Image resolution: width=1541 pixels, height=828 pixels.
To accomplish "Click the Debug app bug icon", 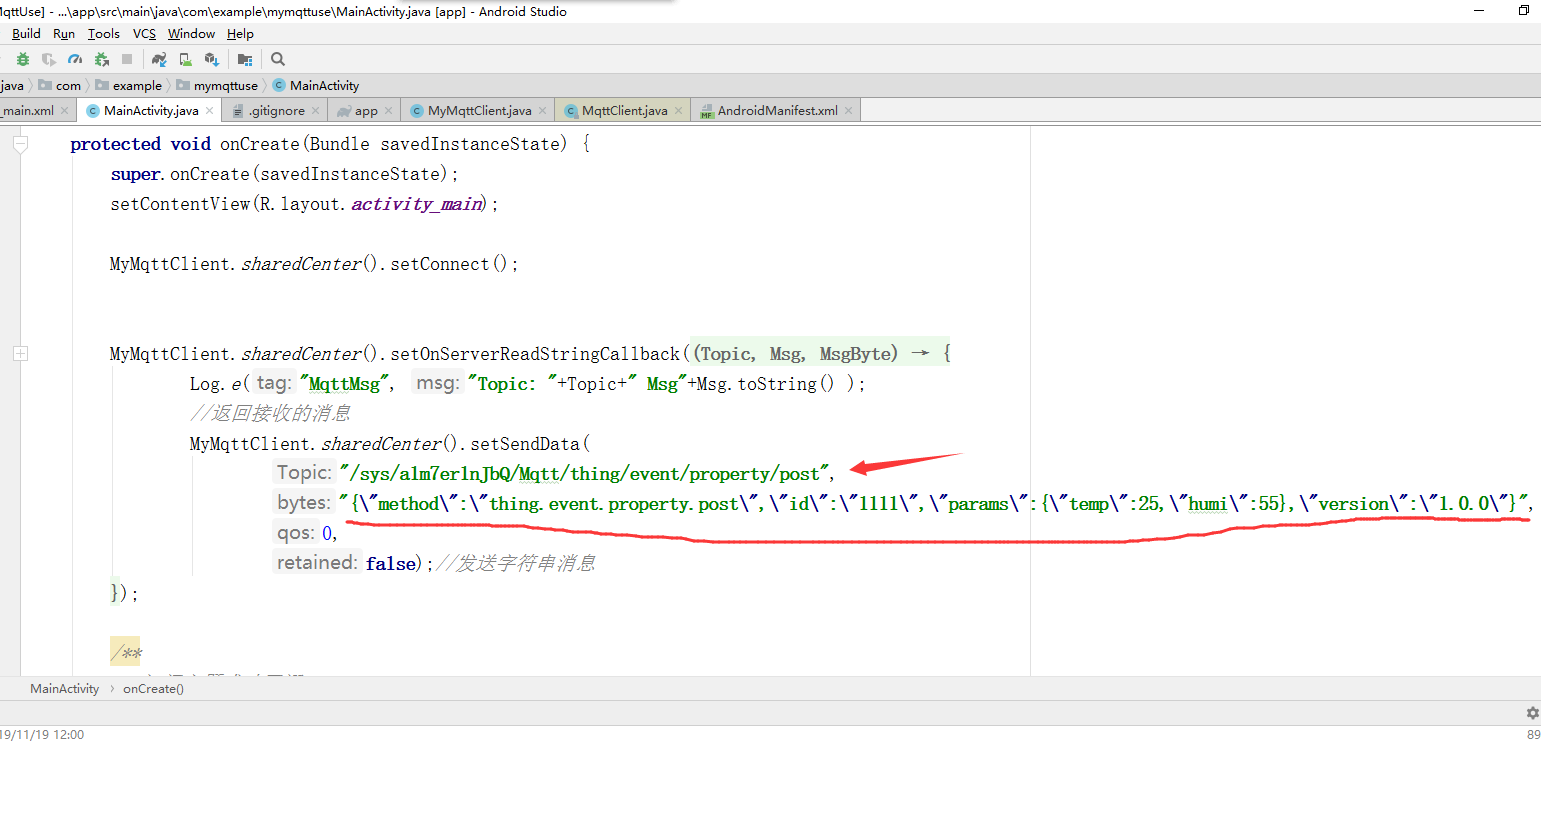I will [23, 60].
